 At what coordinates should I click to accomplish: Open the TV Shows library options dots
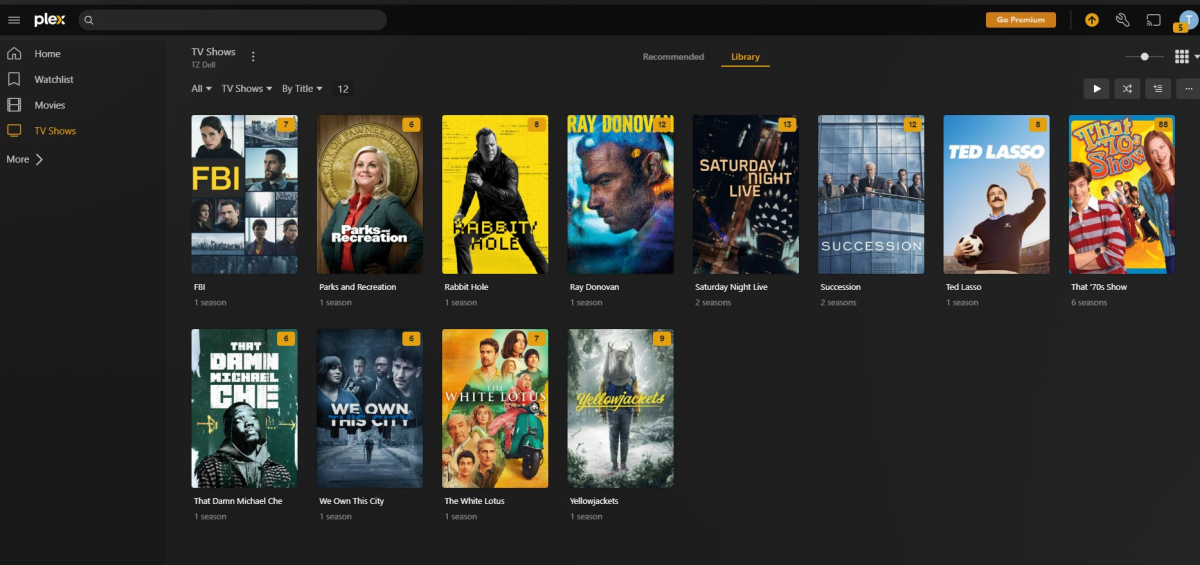(253, 57)
